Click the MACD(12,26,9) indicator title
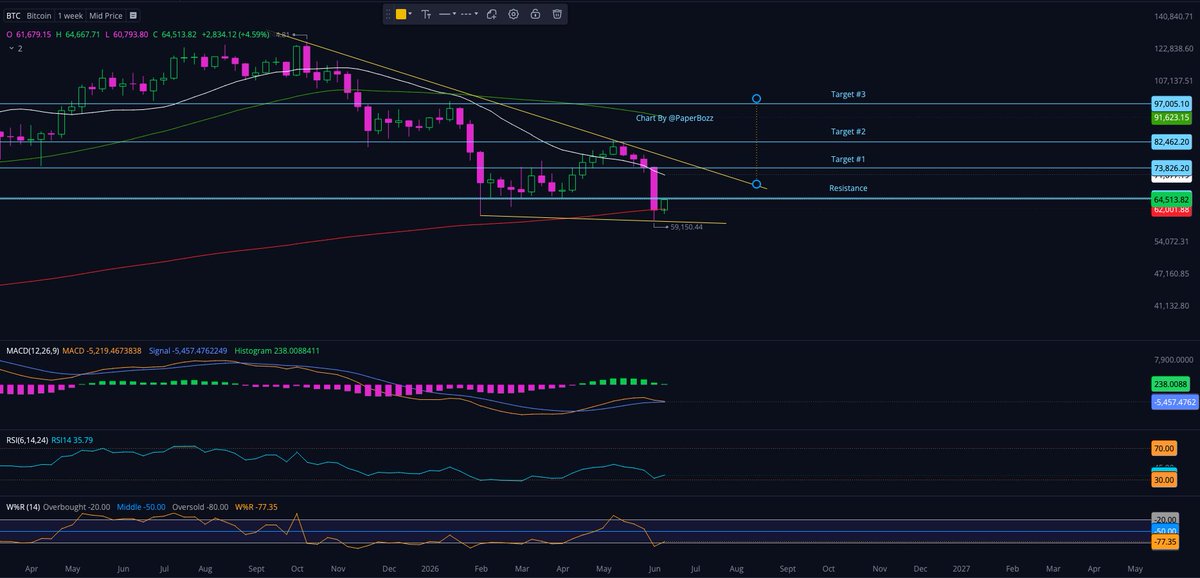The image size is (1200, 578). (x=32, y=352)
